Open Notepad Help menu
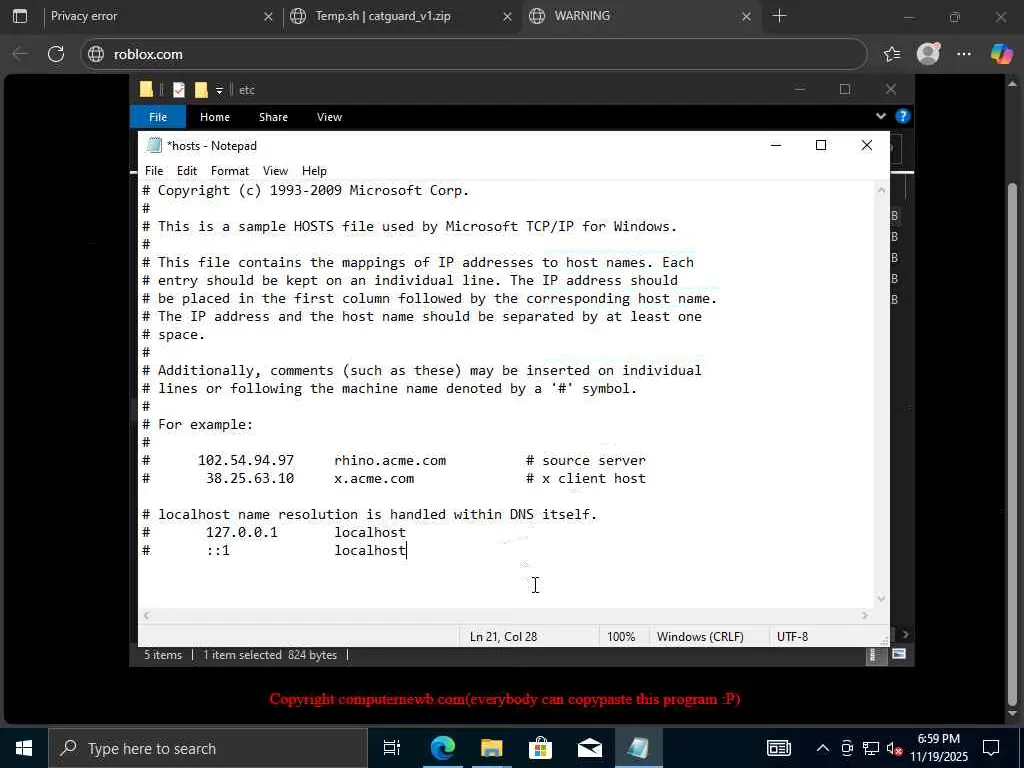The height and width of the screenshot is (768, 1024). tap(314, 170)
